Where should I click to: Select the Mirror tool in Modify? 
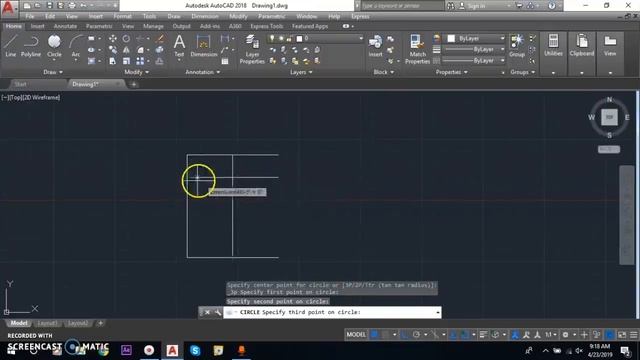click(x=126, y=50)
